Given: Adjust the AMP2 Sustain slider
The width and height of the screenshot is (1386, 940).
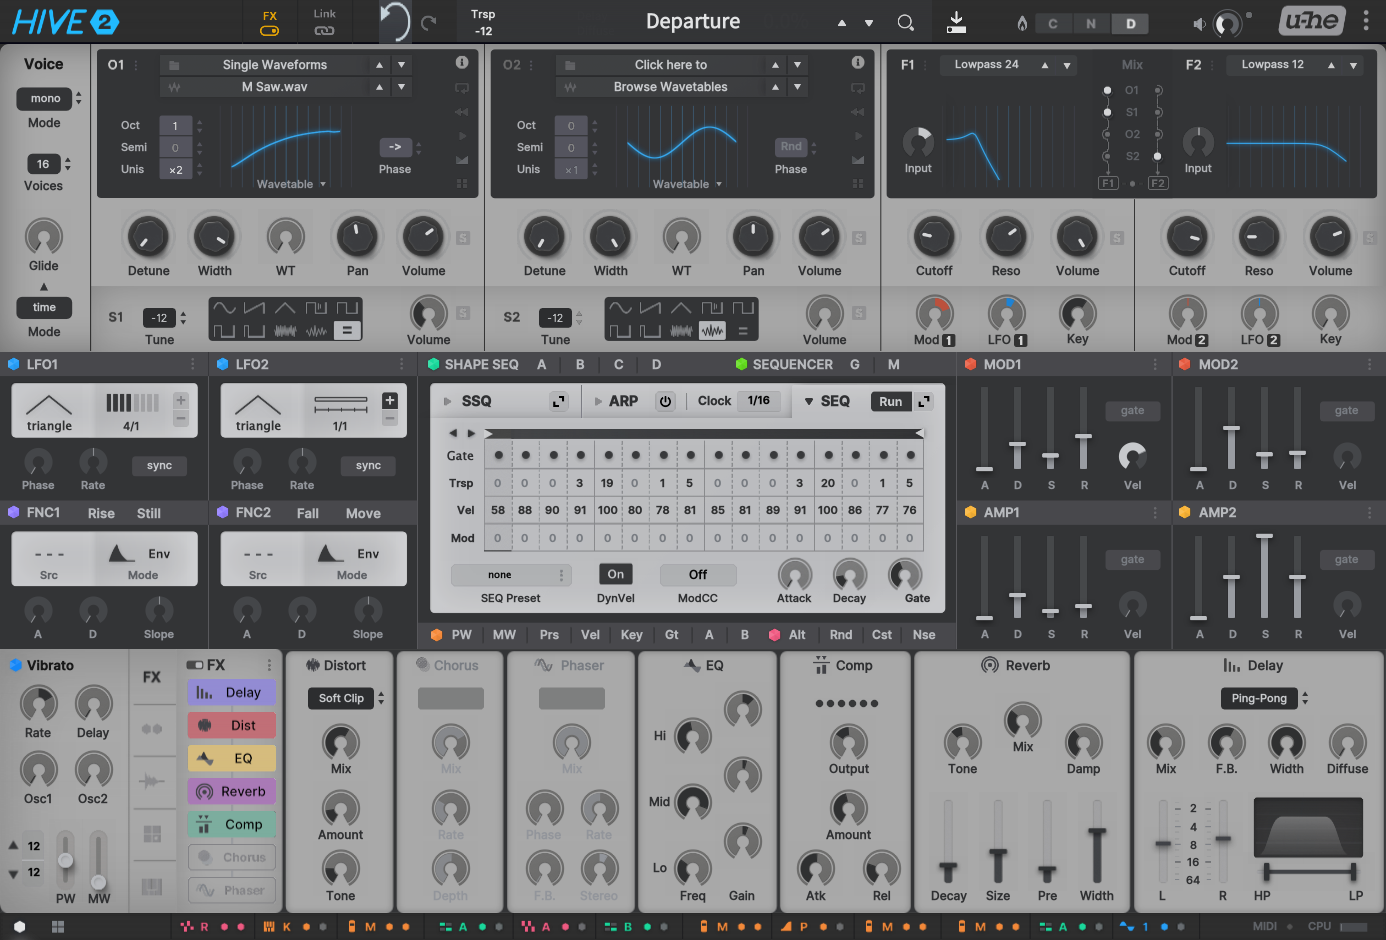Looking at the screenshot, I should click(1265, 578).
